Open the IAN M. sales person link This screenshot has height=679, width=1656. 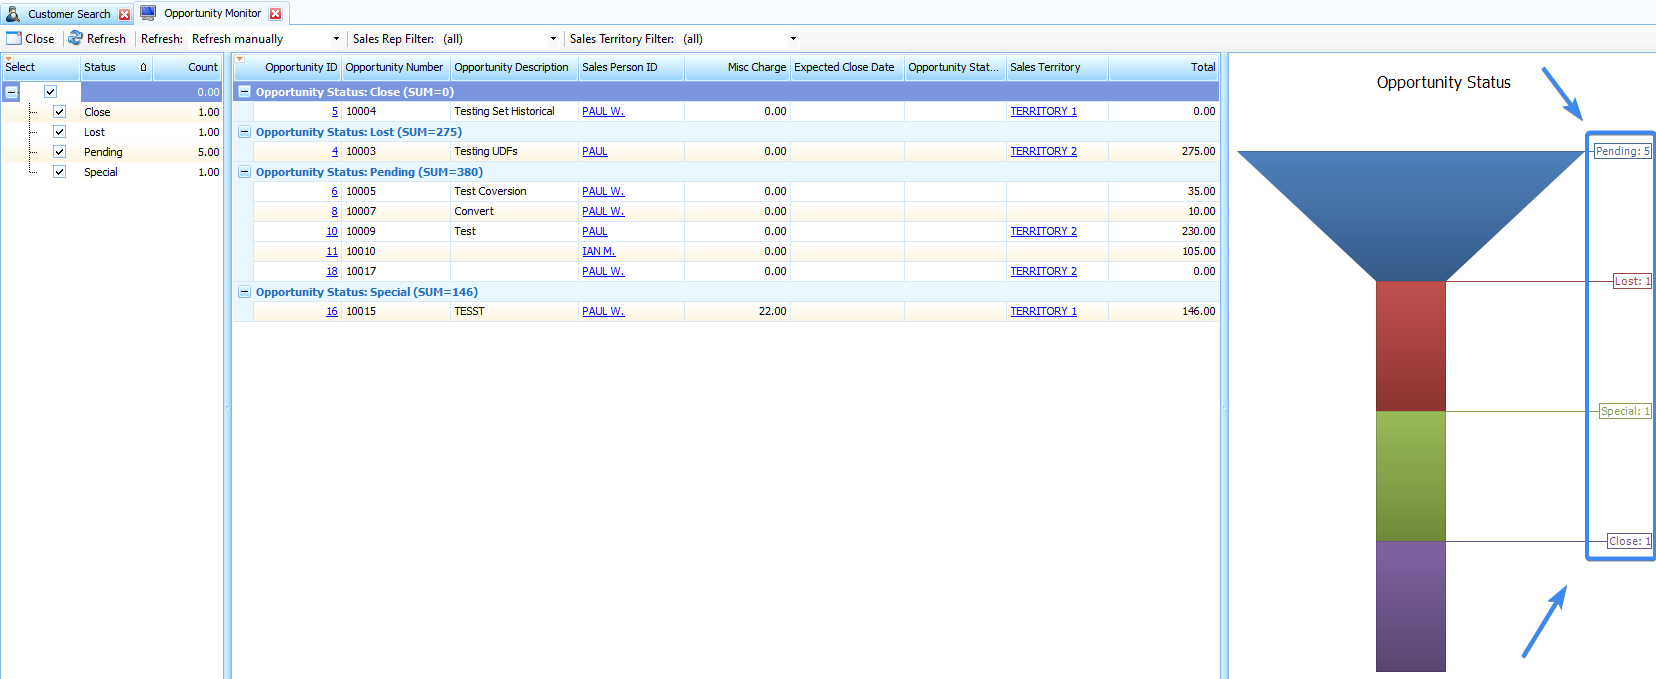click(x=598, y=251)
